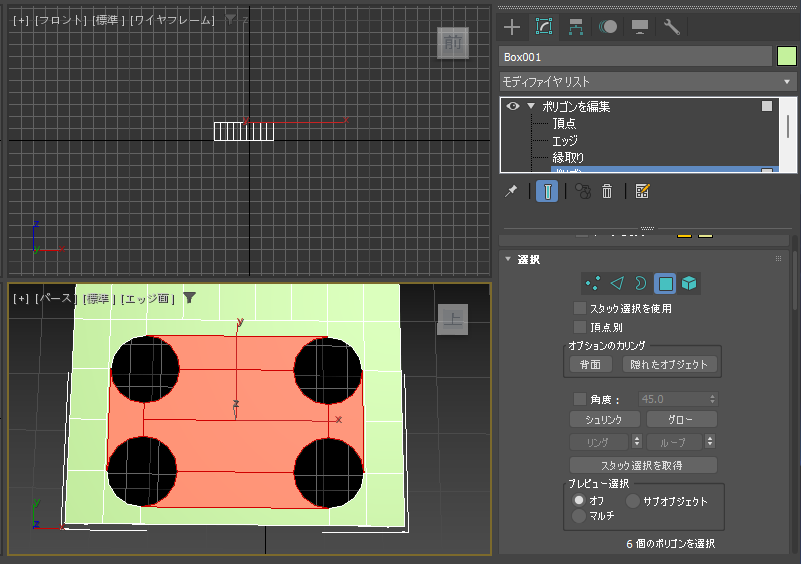The image size is (801, 564).
Task: Toggle eye visibility of ポリゴンを編集 modifier
Action: 513,106
